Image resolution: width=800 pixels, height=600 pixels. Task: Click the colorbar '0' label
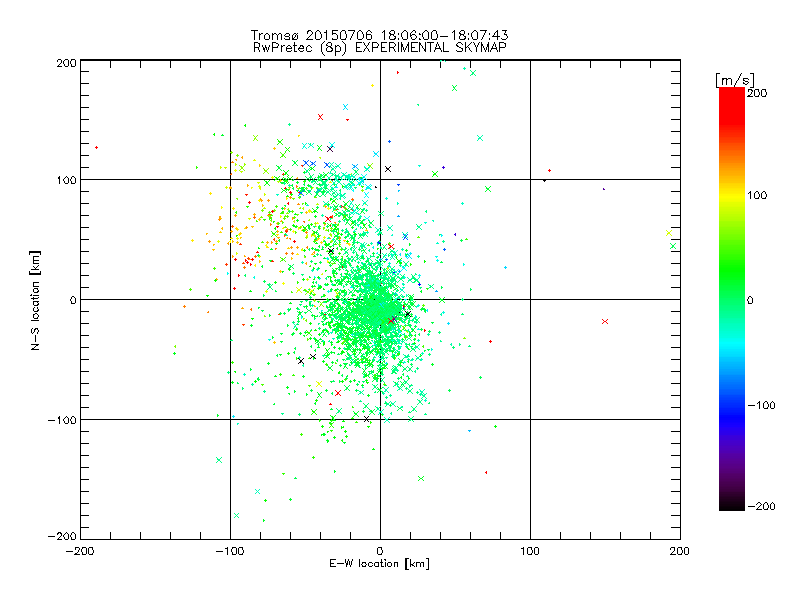coord(750,300)
